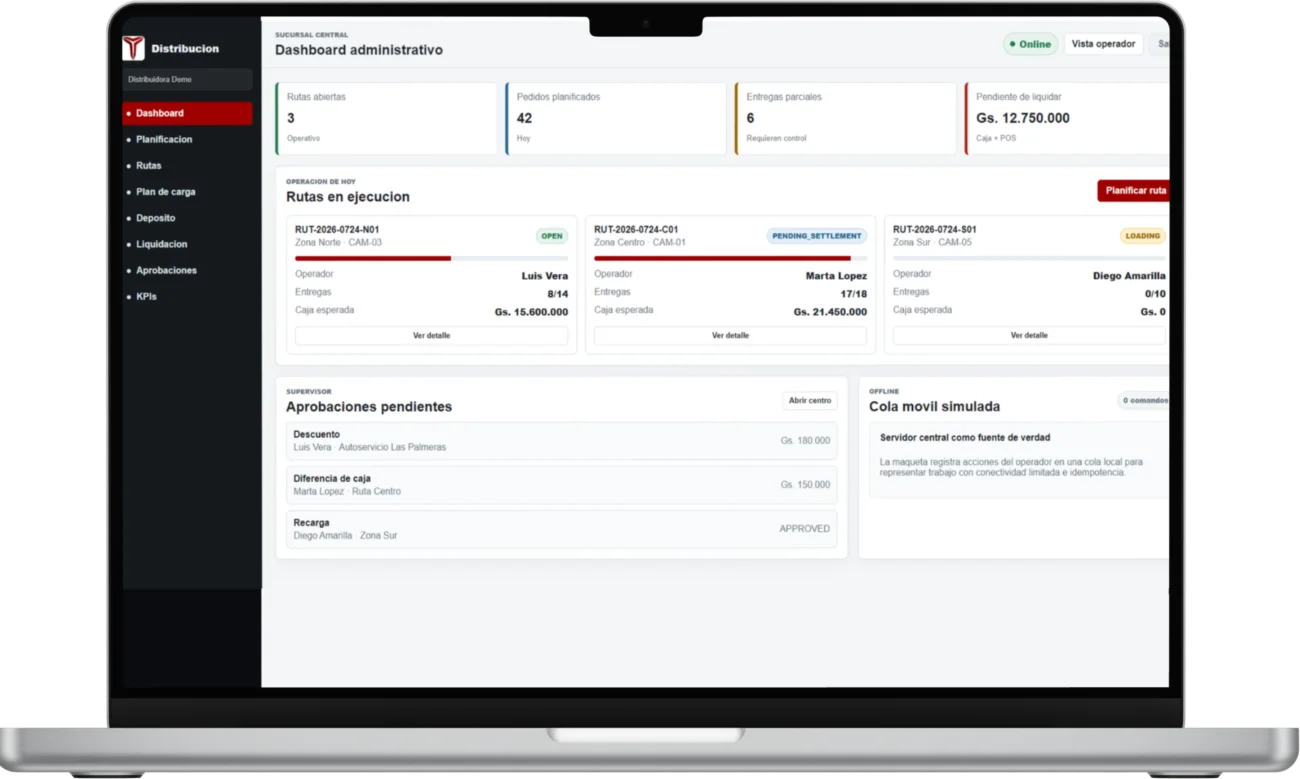
Task: Click the PENDING_SETTLEMENT status badge
Action: [x=817, y=236]
